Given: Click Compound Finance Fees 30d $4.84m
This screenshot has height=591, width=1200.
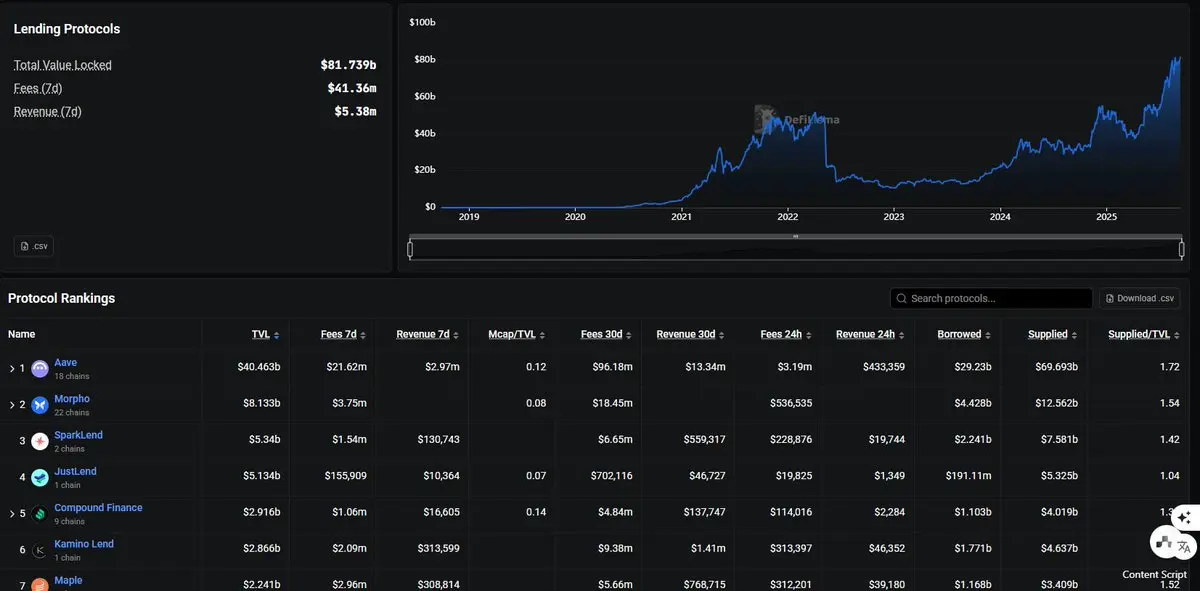Looking at the screenshot, I should pyautogui.click(x=615, y=513).
